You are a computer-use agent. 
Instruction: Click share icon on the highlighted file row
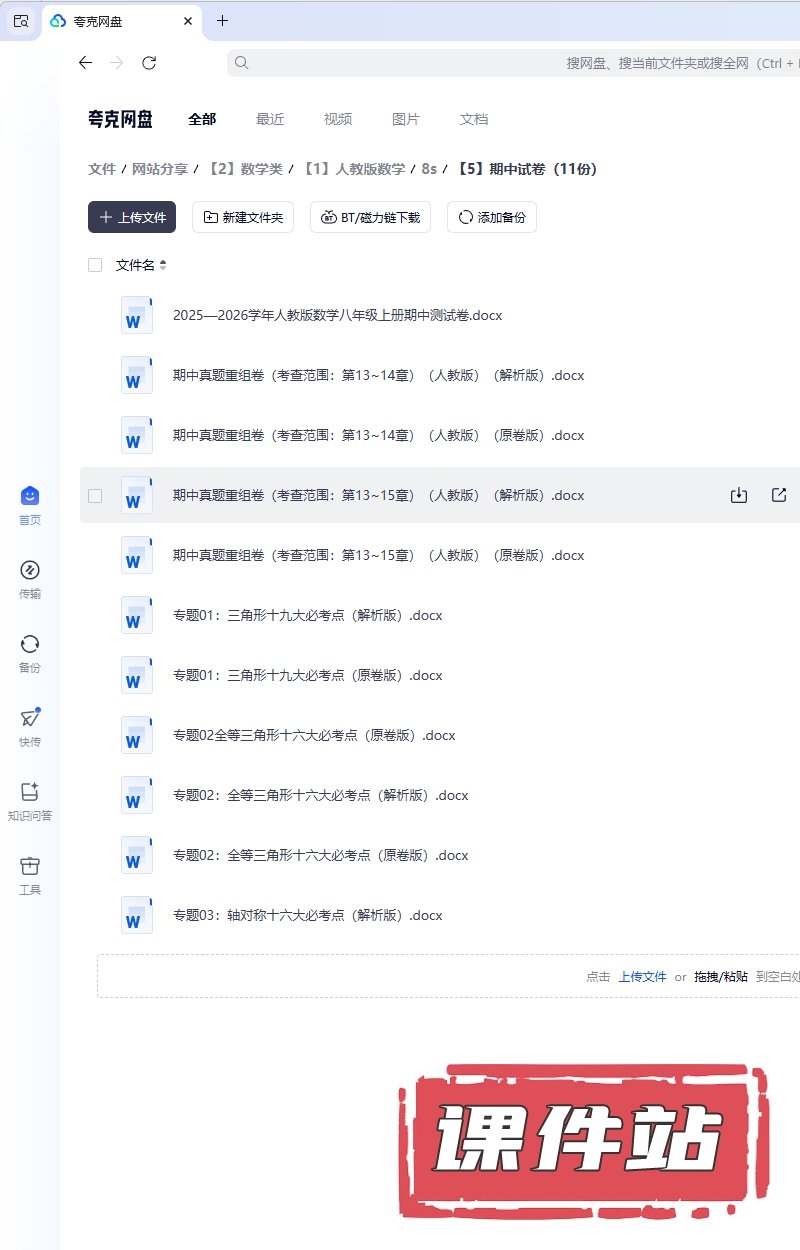click(779, 495)
